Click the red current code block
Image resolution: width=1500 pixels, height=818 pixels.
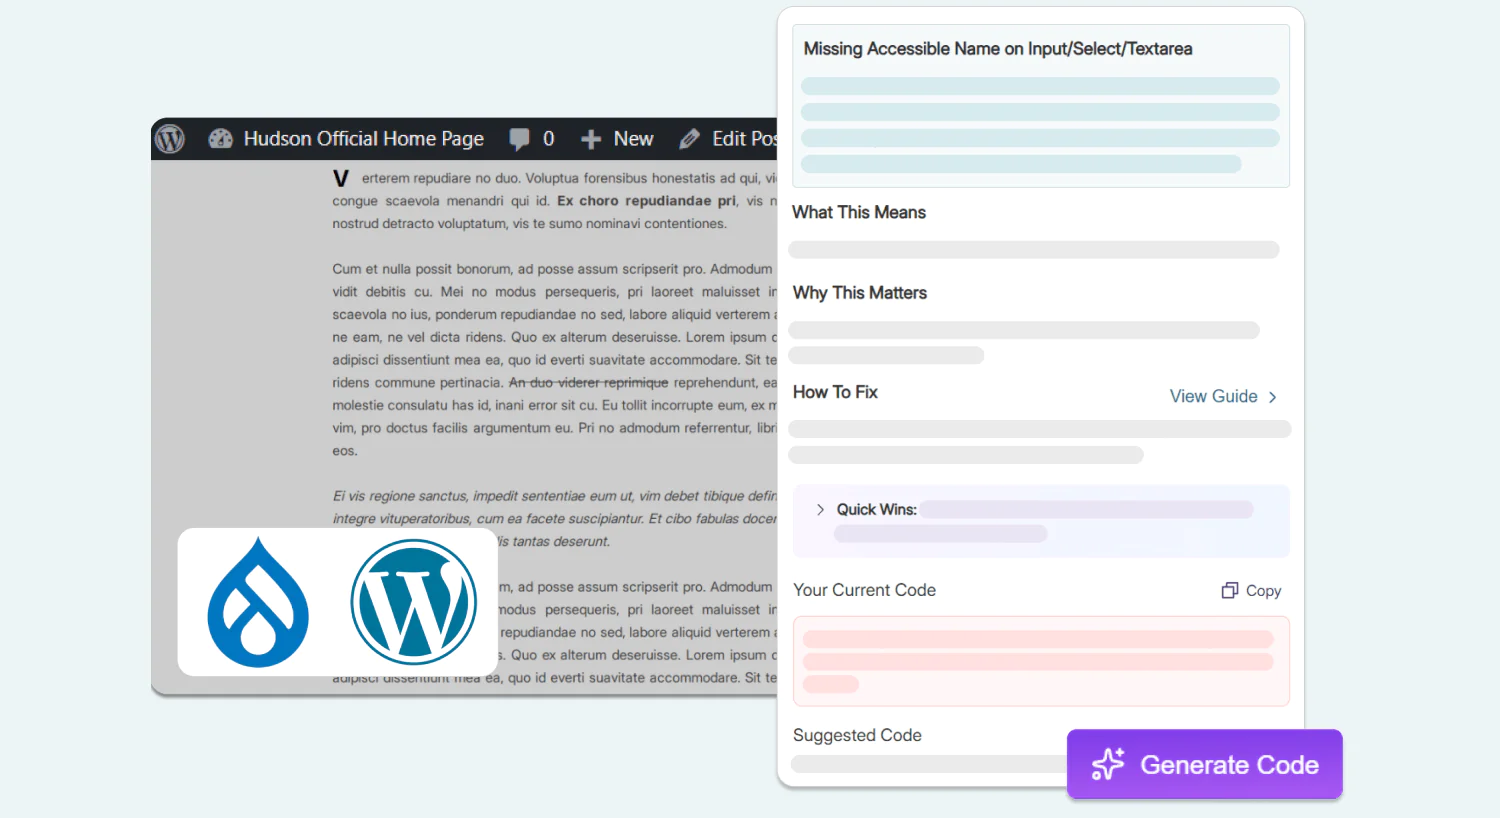click(1041, 661)
